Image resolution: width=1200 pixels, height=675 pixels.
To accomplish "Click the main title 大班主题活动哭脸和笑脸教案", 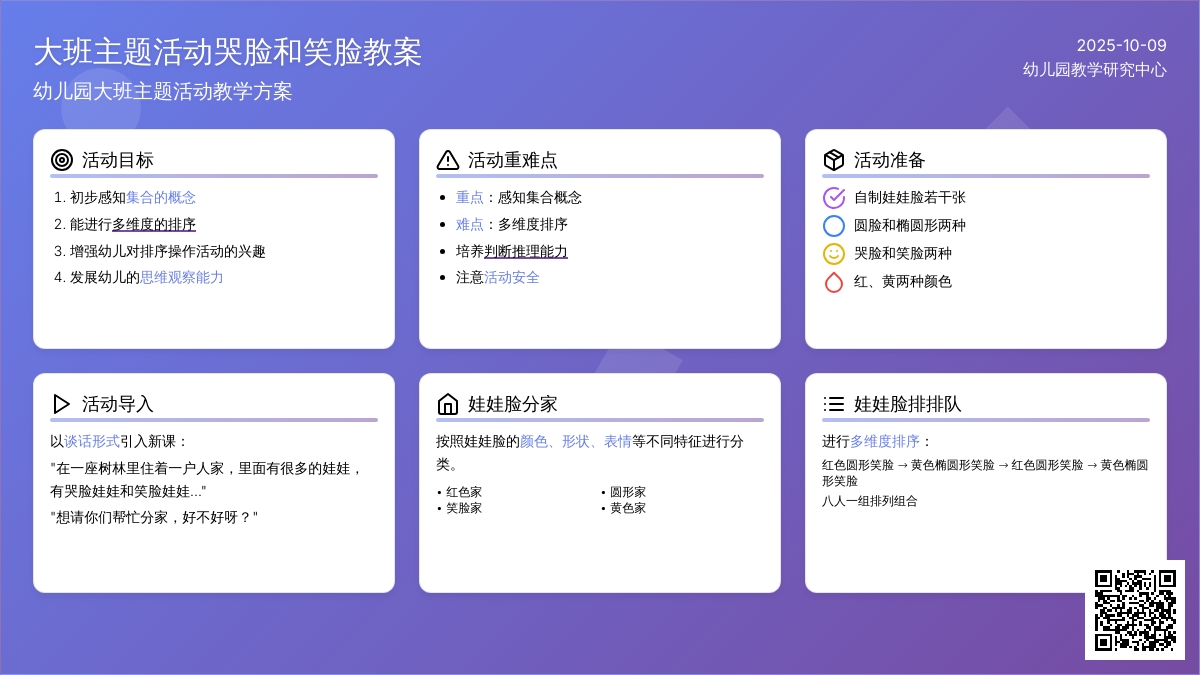I will coord(228,52).
